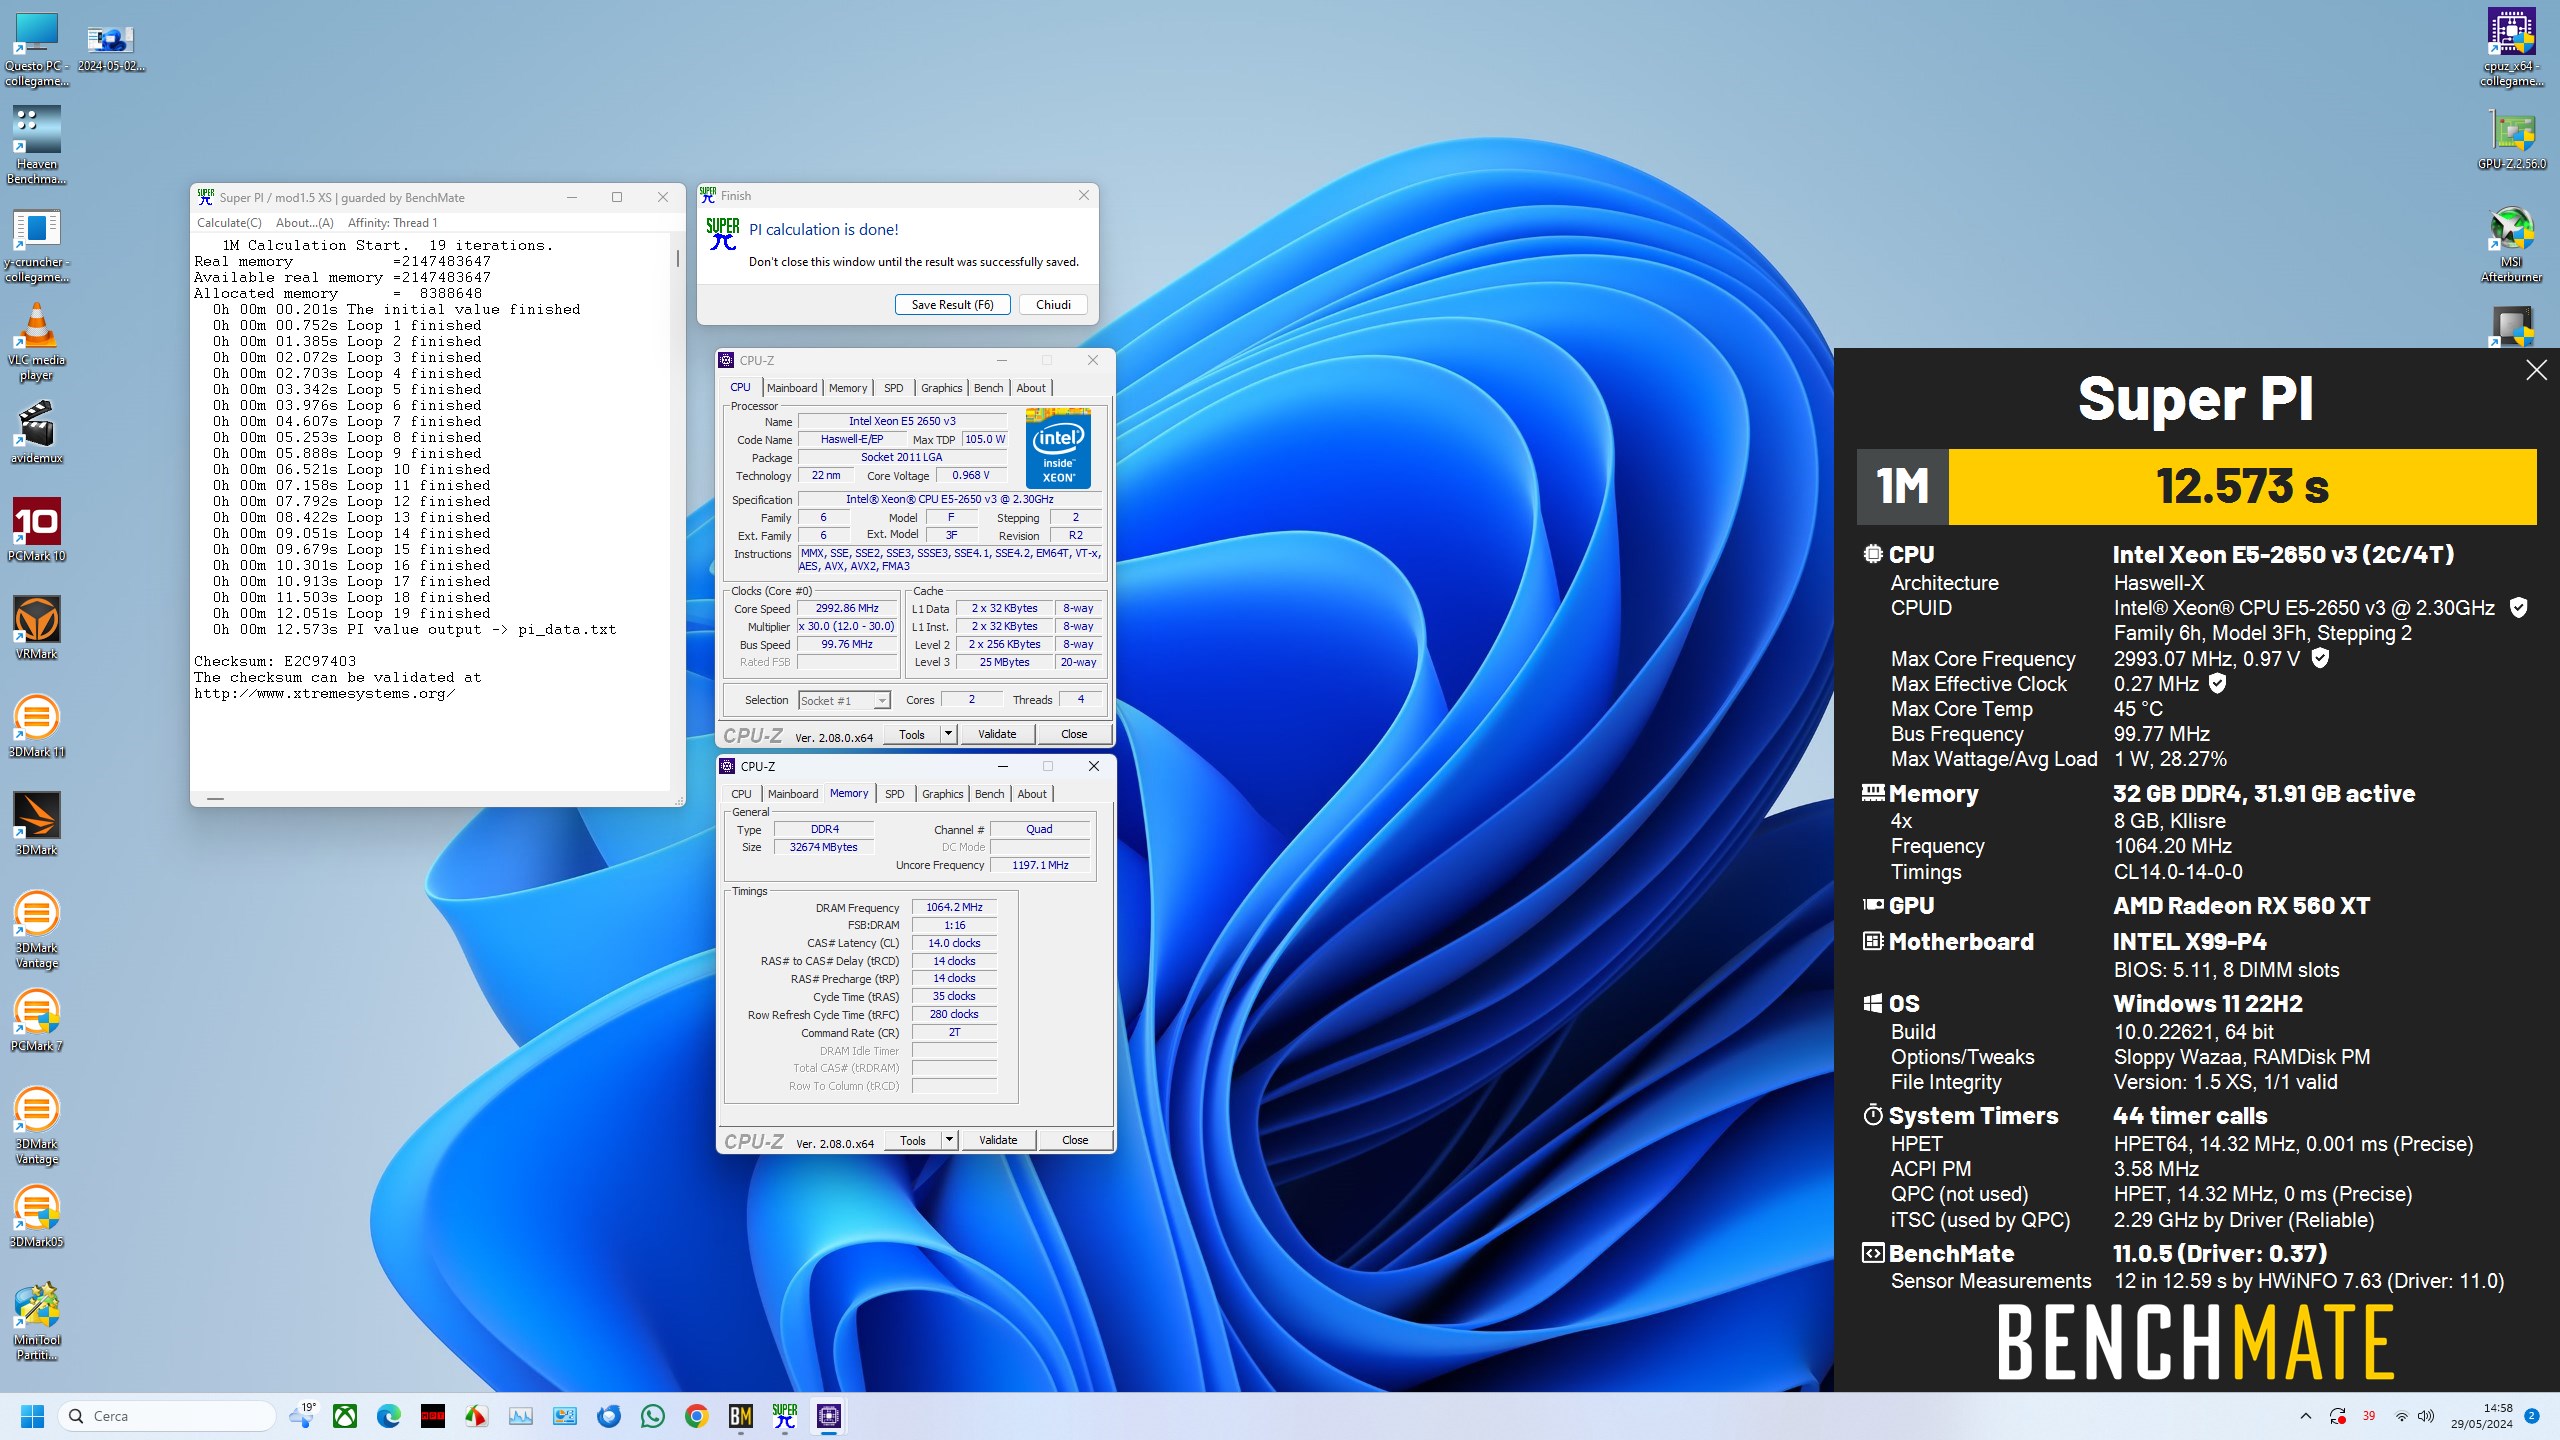Image resolution: width=2560 pixels, height=1440 pixels.
Task: Open the PCMark 7 desktop shortcut
Action: click(37, 1021)
